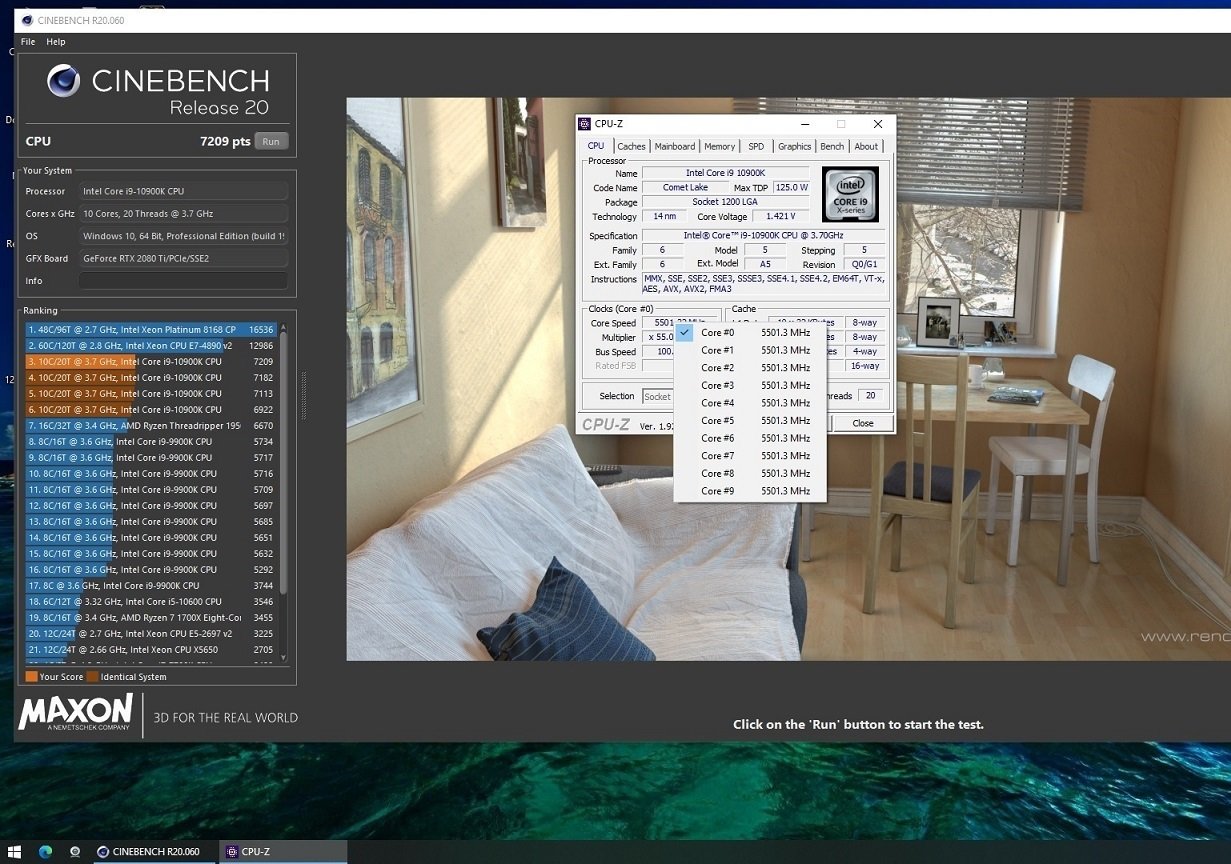Image resolution: width=1231 pixels, height=864 pixels.
Task: Open the Help menu in Cinebench
Action: pos(56,42)
